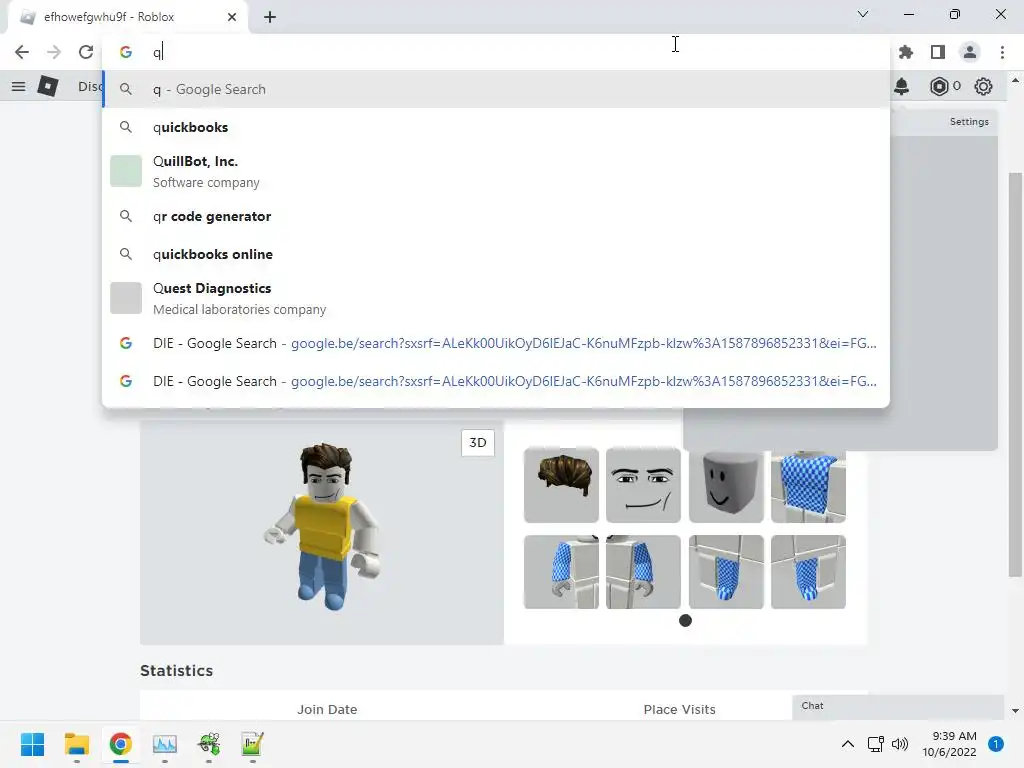The width and height of the screenshot is (1024, 768).
Task: Toggle the Chrome side panel icon
Action: (x=938, y=52)
